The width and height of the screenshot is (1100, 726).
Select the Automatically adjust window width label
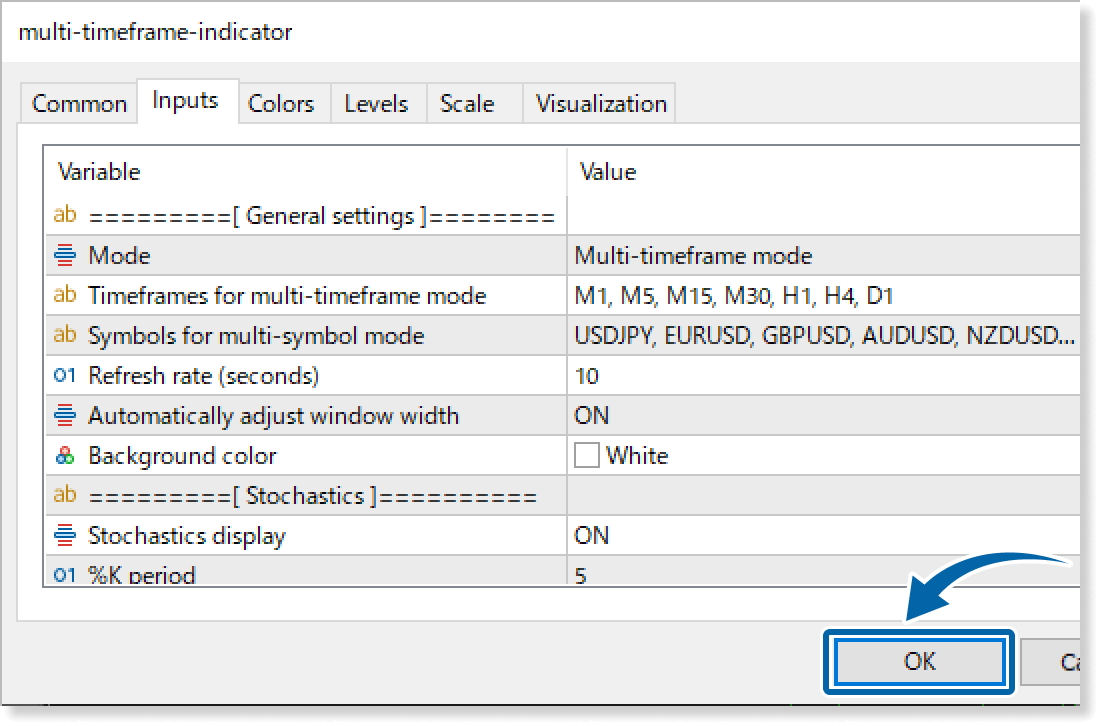[274, 416]
